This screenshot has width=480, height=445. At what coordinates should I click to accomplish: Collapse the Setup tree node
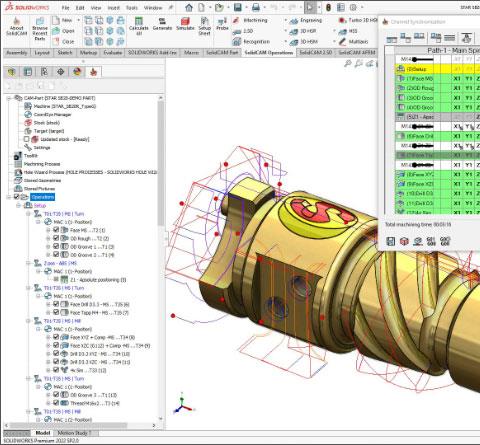[x=19, y=205]
